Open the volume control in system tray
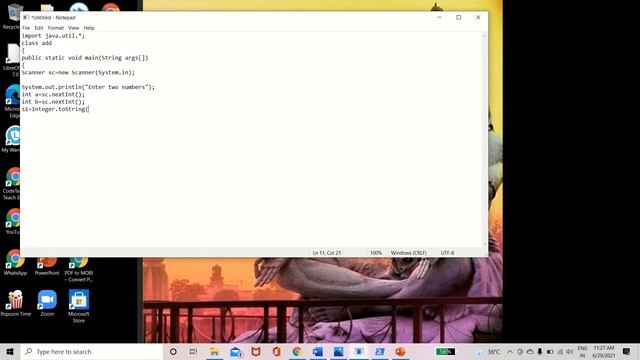The image size is (640, 360). (x=569, y=351)
